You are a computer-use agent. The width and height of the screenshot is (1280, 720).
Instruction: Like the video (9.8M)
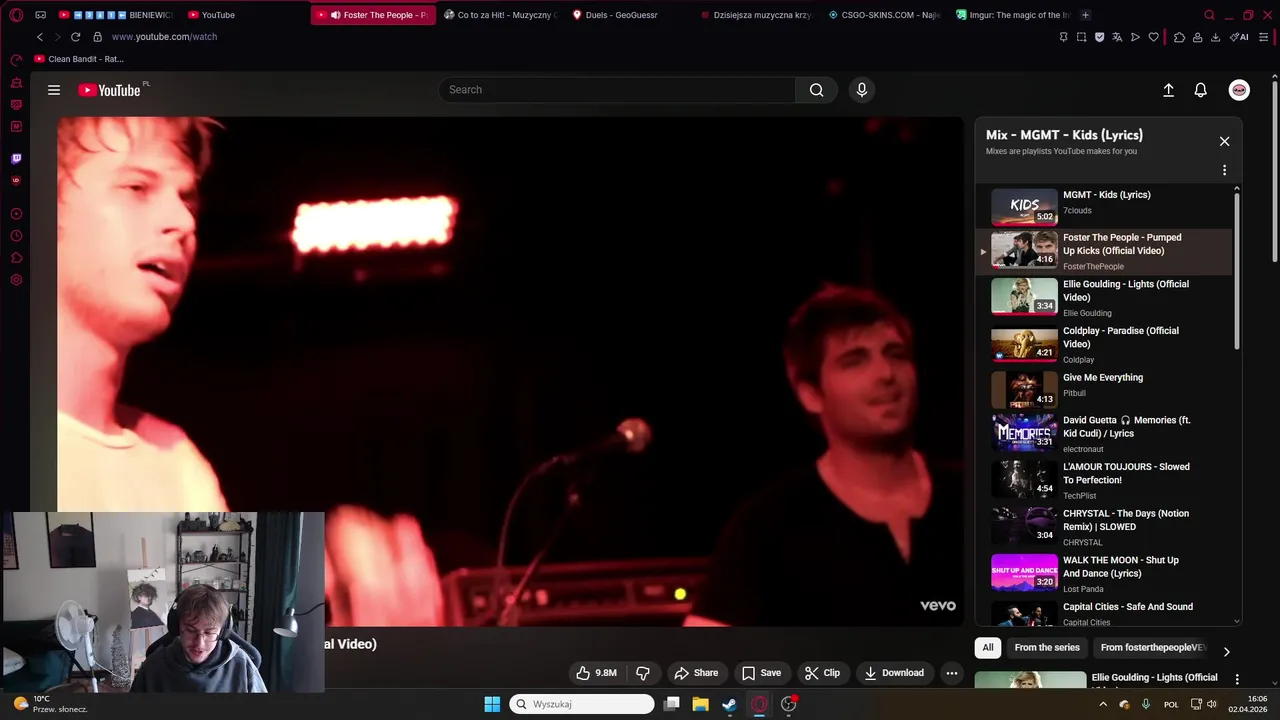[x=596, y=673]
